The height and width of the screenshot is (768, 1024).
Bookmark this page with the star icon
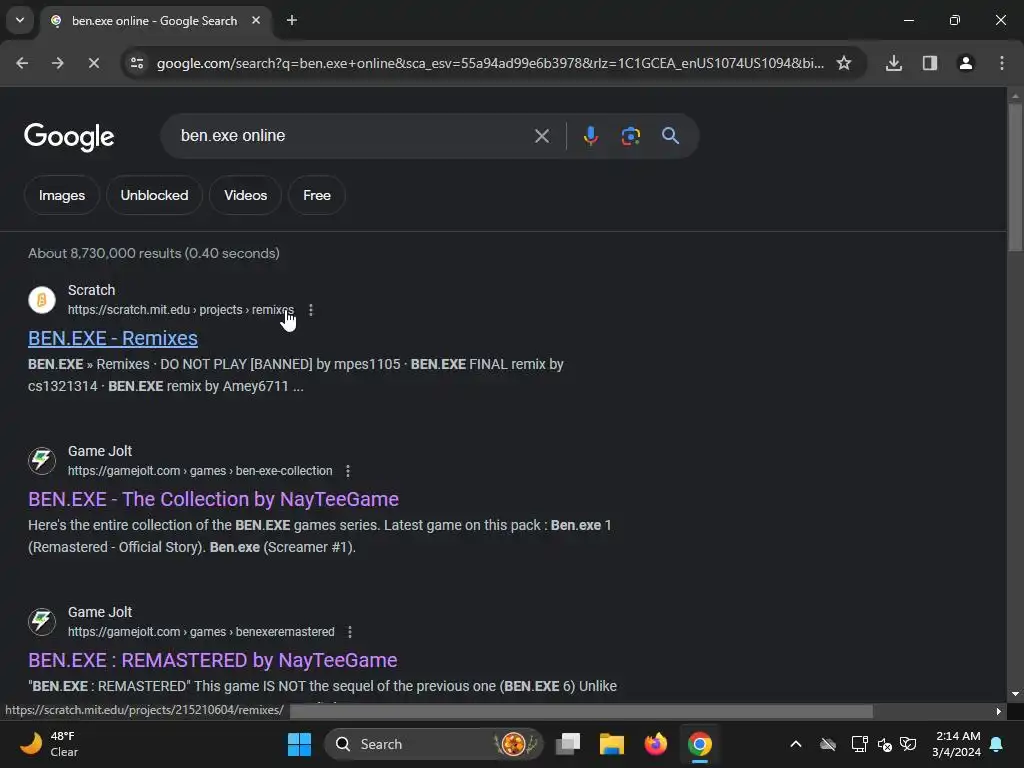844,63
